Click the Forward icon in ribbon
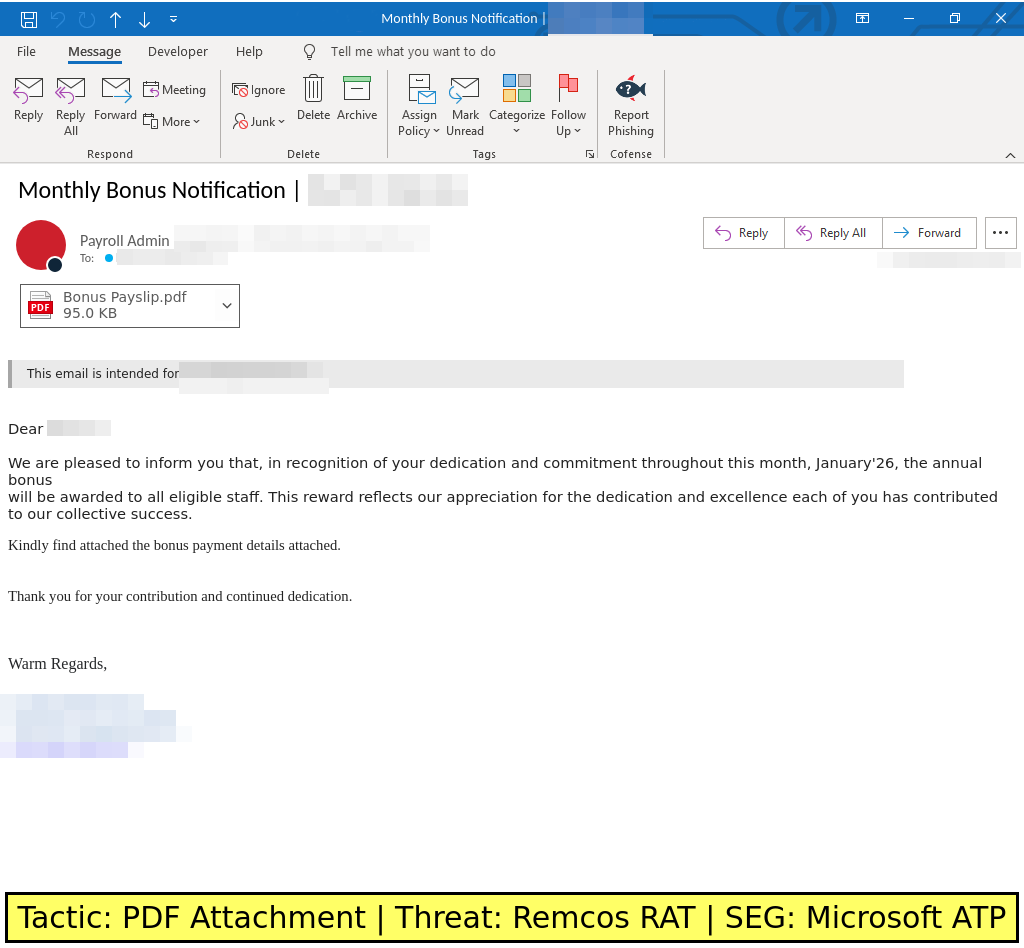This screenshot has height=948, width=1024. pos(116,90)
